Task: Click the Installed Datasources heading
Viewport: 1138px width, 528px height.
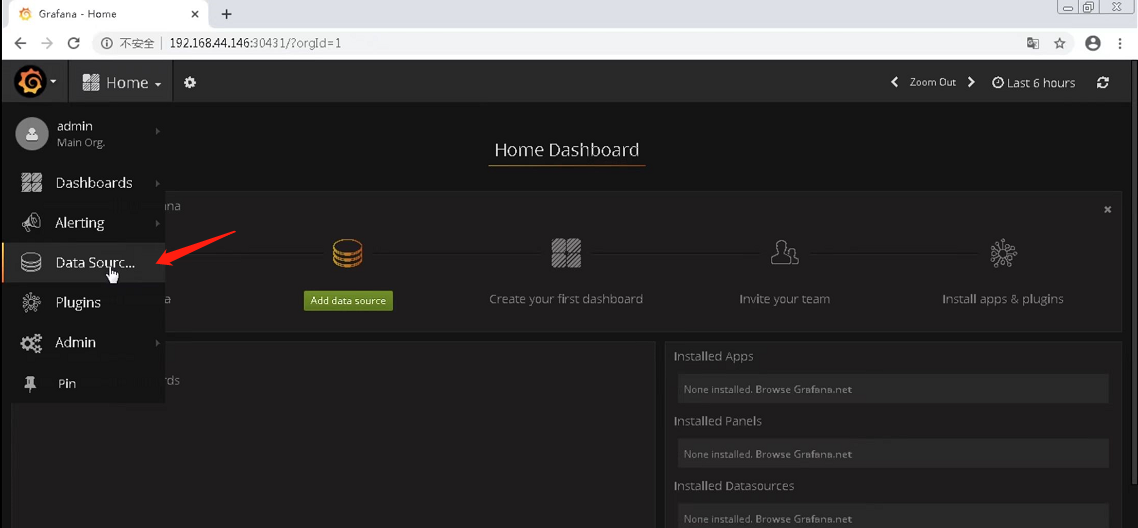Action: coord(734,486)
